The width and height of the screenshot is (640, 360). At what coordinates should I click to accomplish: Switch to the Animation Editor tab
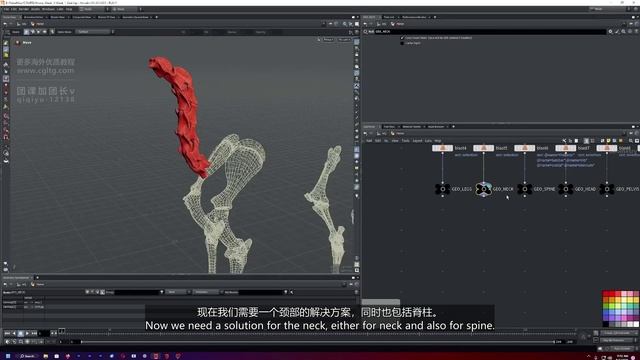click(33, 17)
